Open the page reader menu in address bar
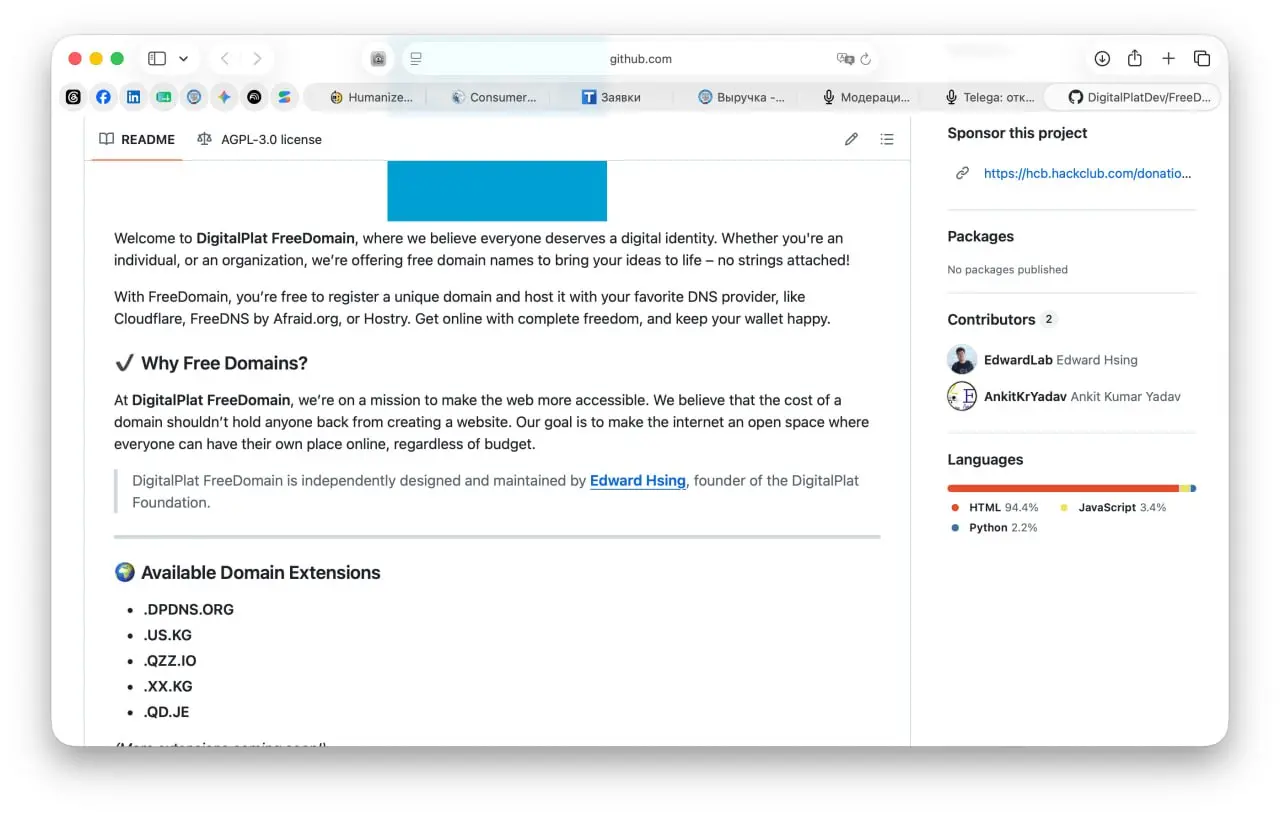This screenshot has width=1280, height=814. pyautogui.click(x=417, y=59)
